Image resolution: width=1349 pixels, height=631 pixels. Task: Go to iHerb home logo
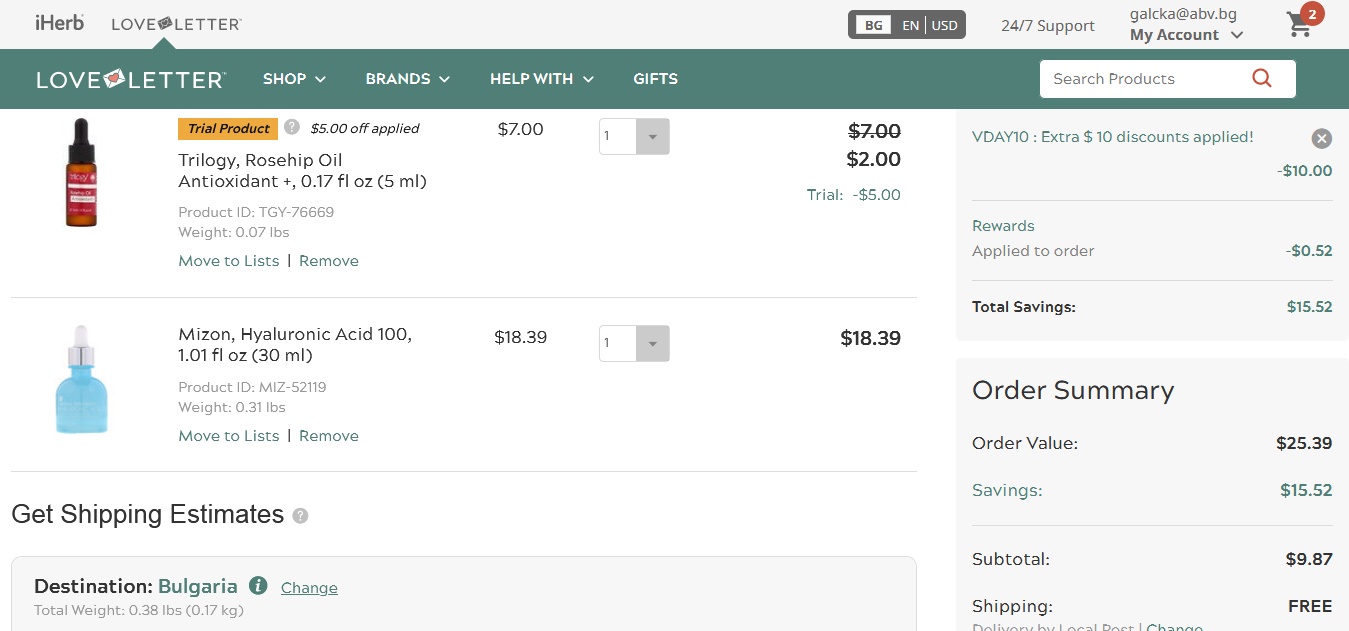coord(59,23)
